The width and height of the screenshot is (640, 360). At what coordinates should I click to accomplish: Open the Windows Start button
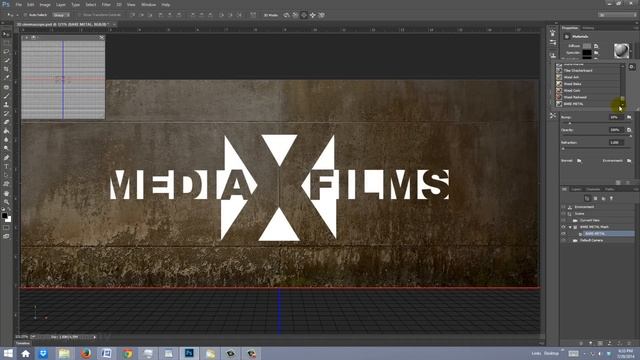[8, 353]
